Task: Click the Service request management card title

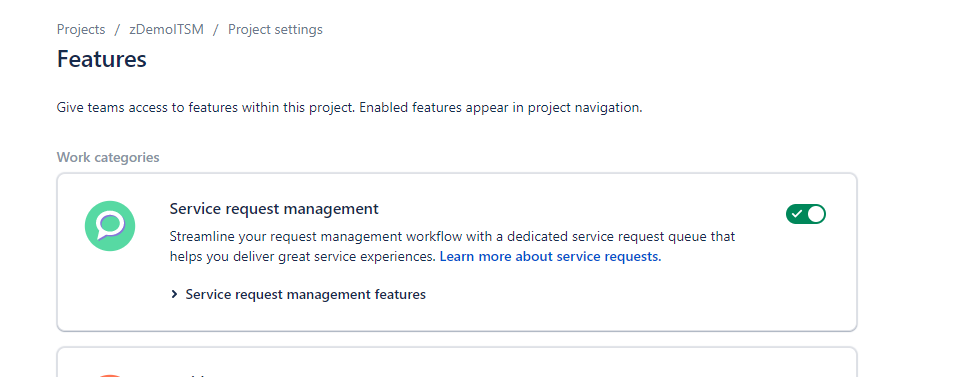Action: pyautogui.click(x=274, y=209)
